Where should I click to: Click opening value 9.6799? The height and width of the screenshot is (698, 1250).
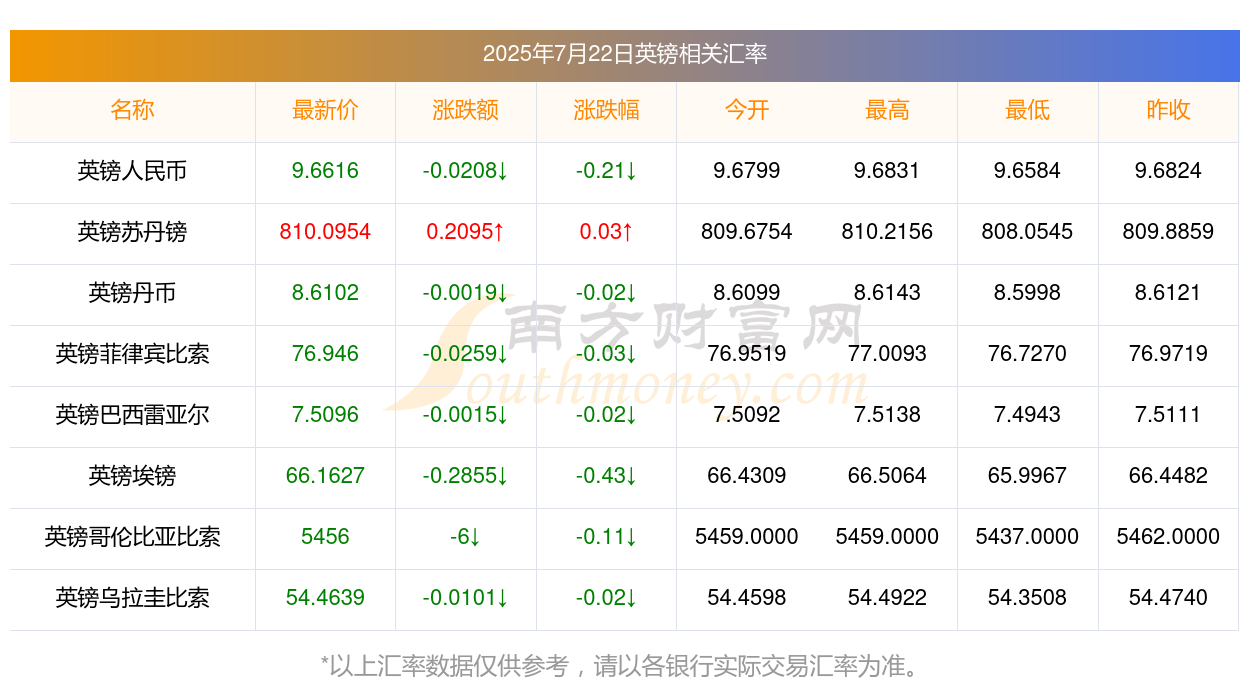pos(747,171)
